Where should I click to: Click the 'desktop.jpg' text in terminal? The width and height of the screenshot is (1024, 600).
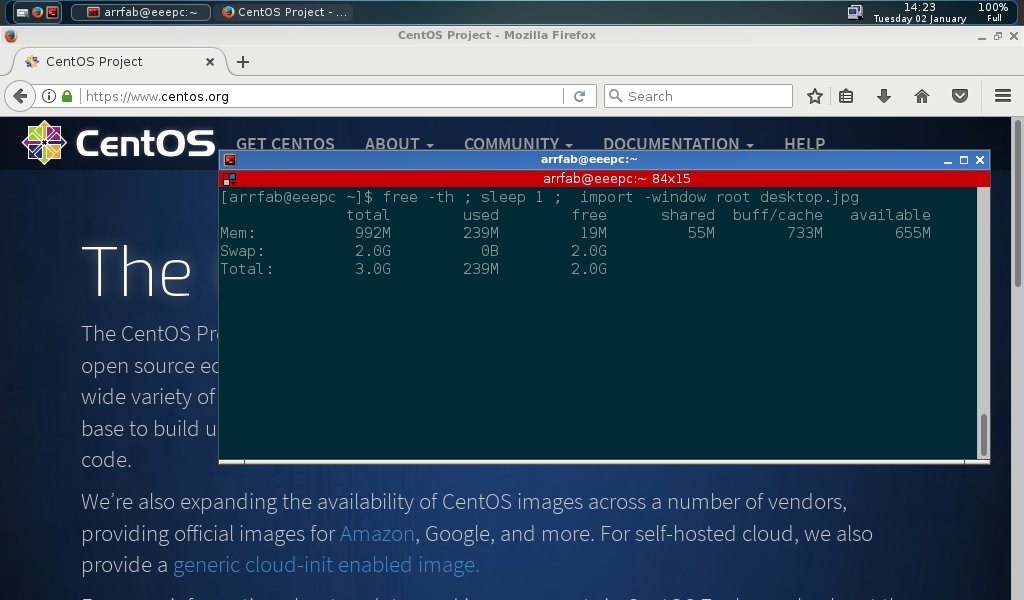809,197
